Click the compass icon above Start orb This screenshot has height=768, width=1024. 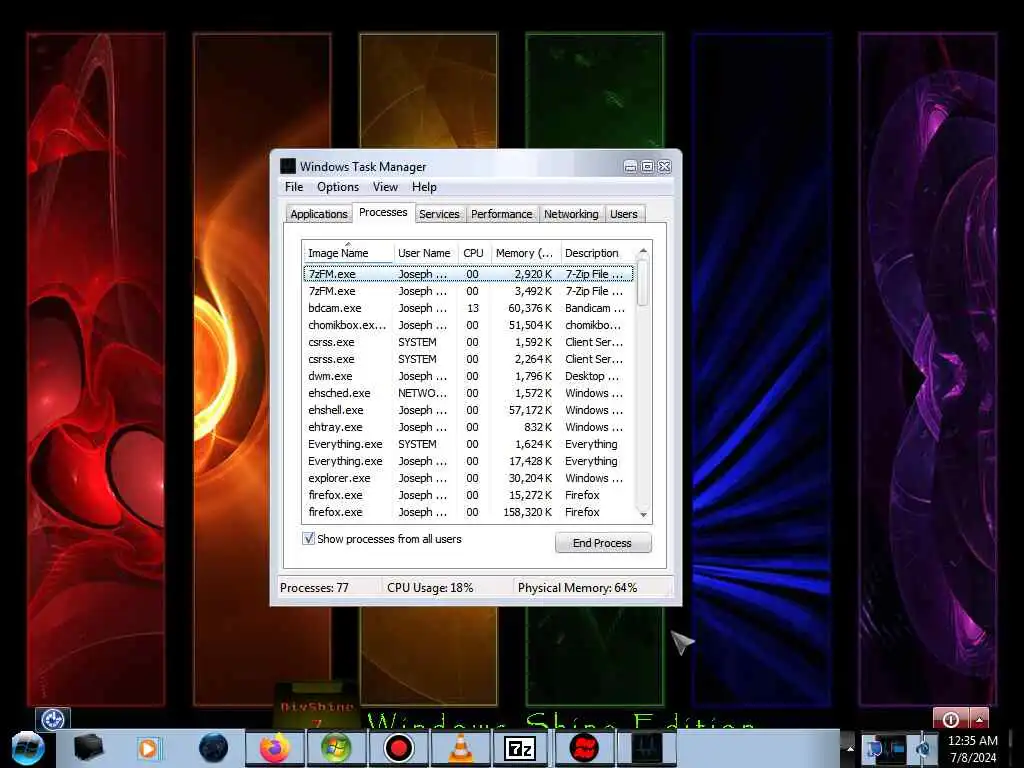click(x=52, y=719)
